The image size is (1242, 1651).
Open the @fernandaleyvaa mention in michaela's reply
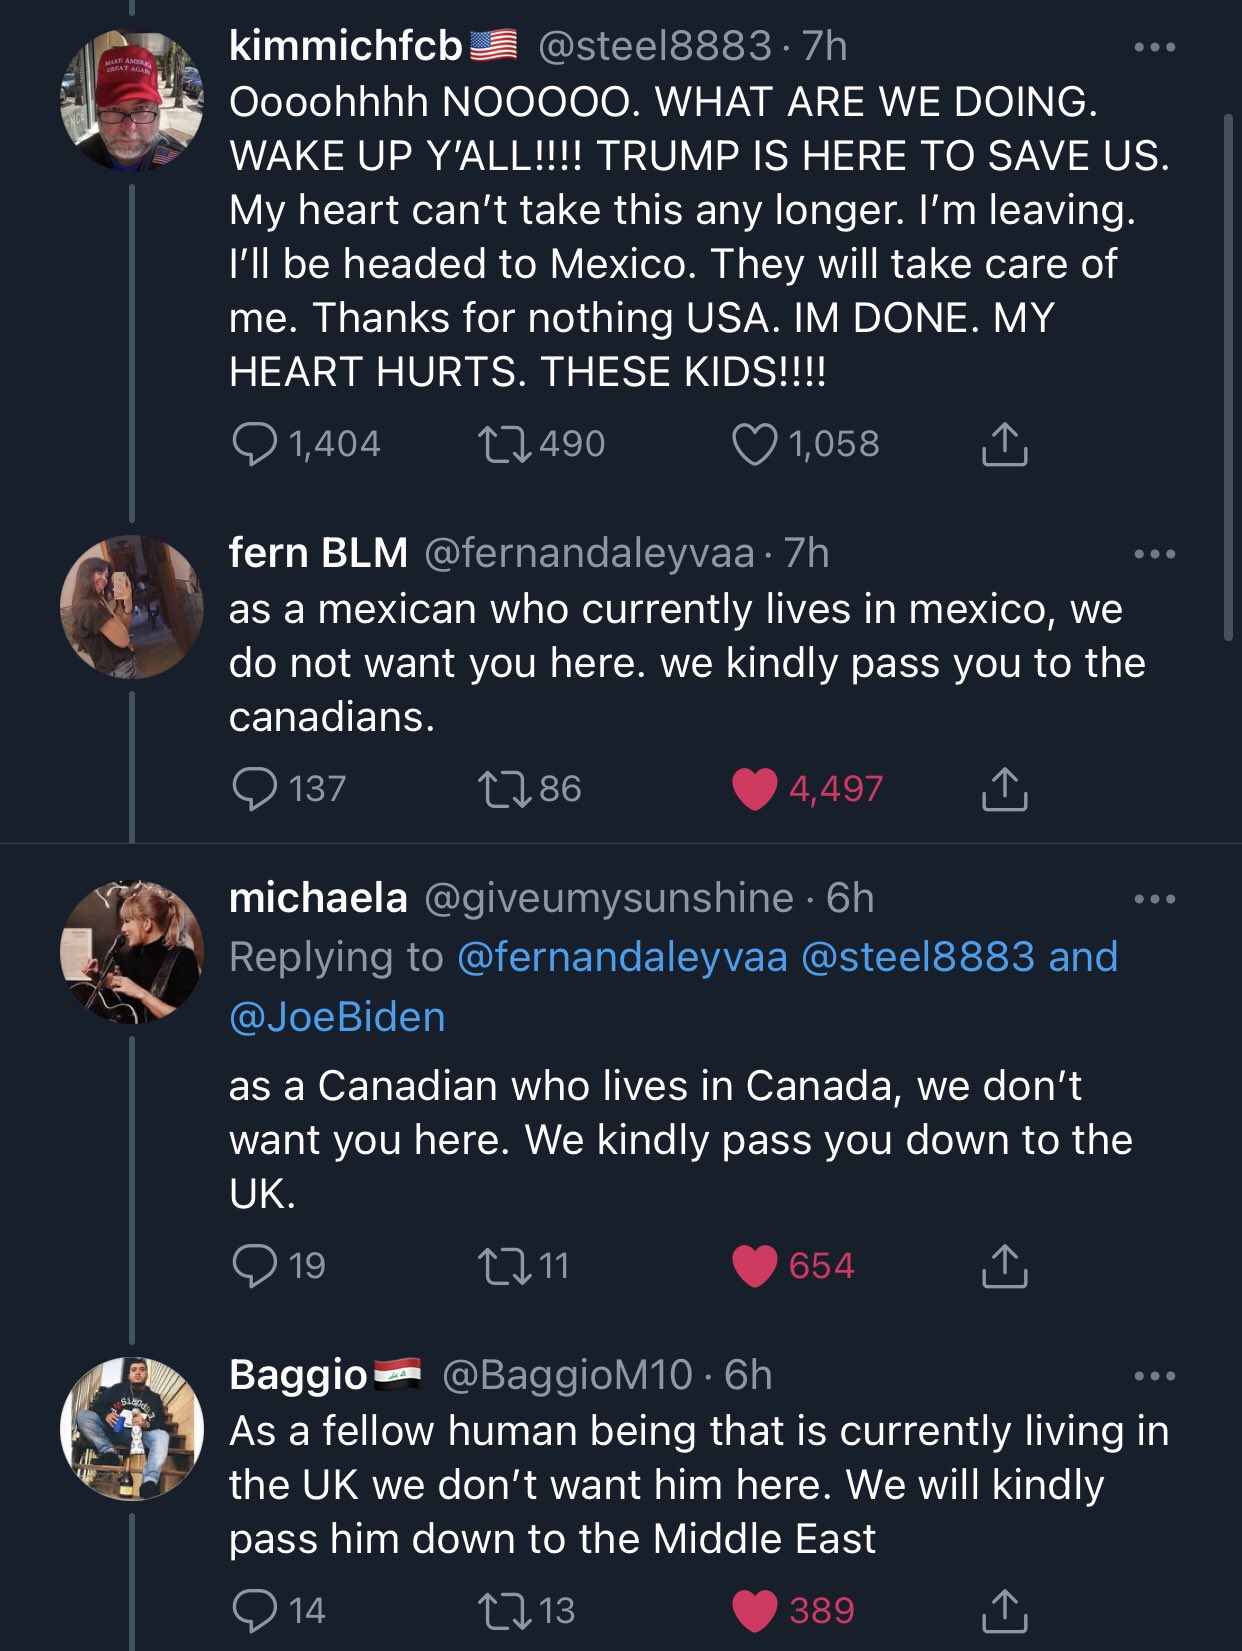tap(622, 957)
